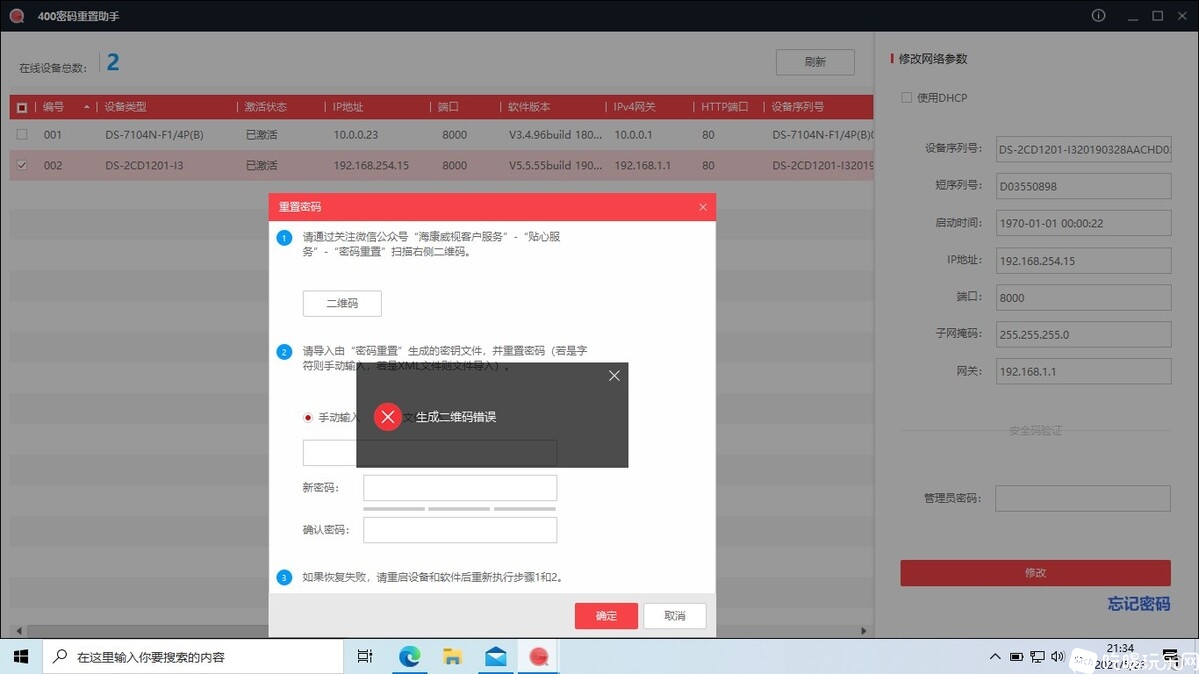Open the info icon in title bar
Screen dimensions: 1199x674
pos(1098,15)
